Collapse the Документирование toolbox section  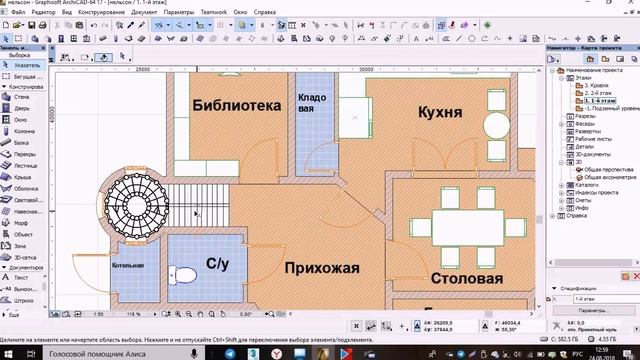tap(4, 268)
